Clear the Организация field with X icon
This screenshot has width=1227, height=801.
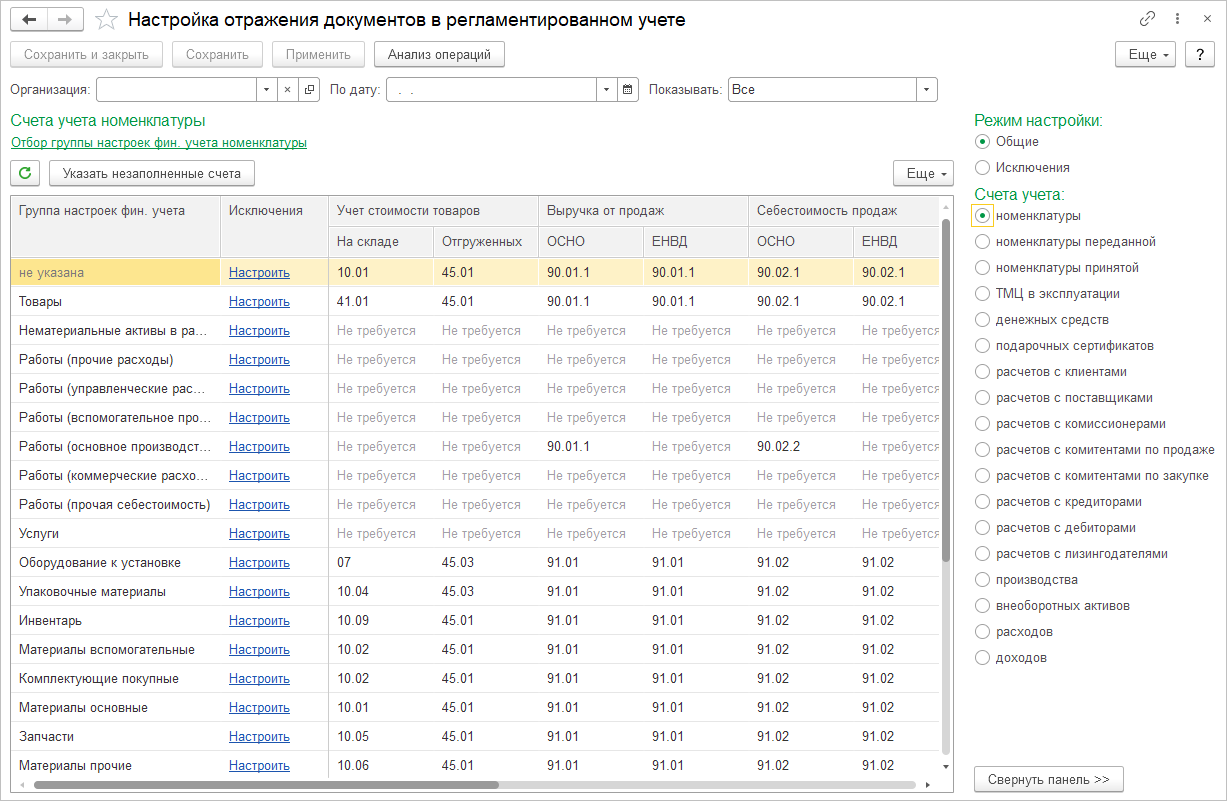click(x=287, y=89)
